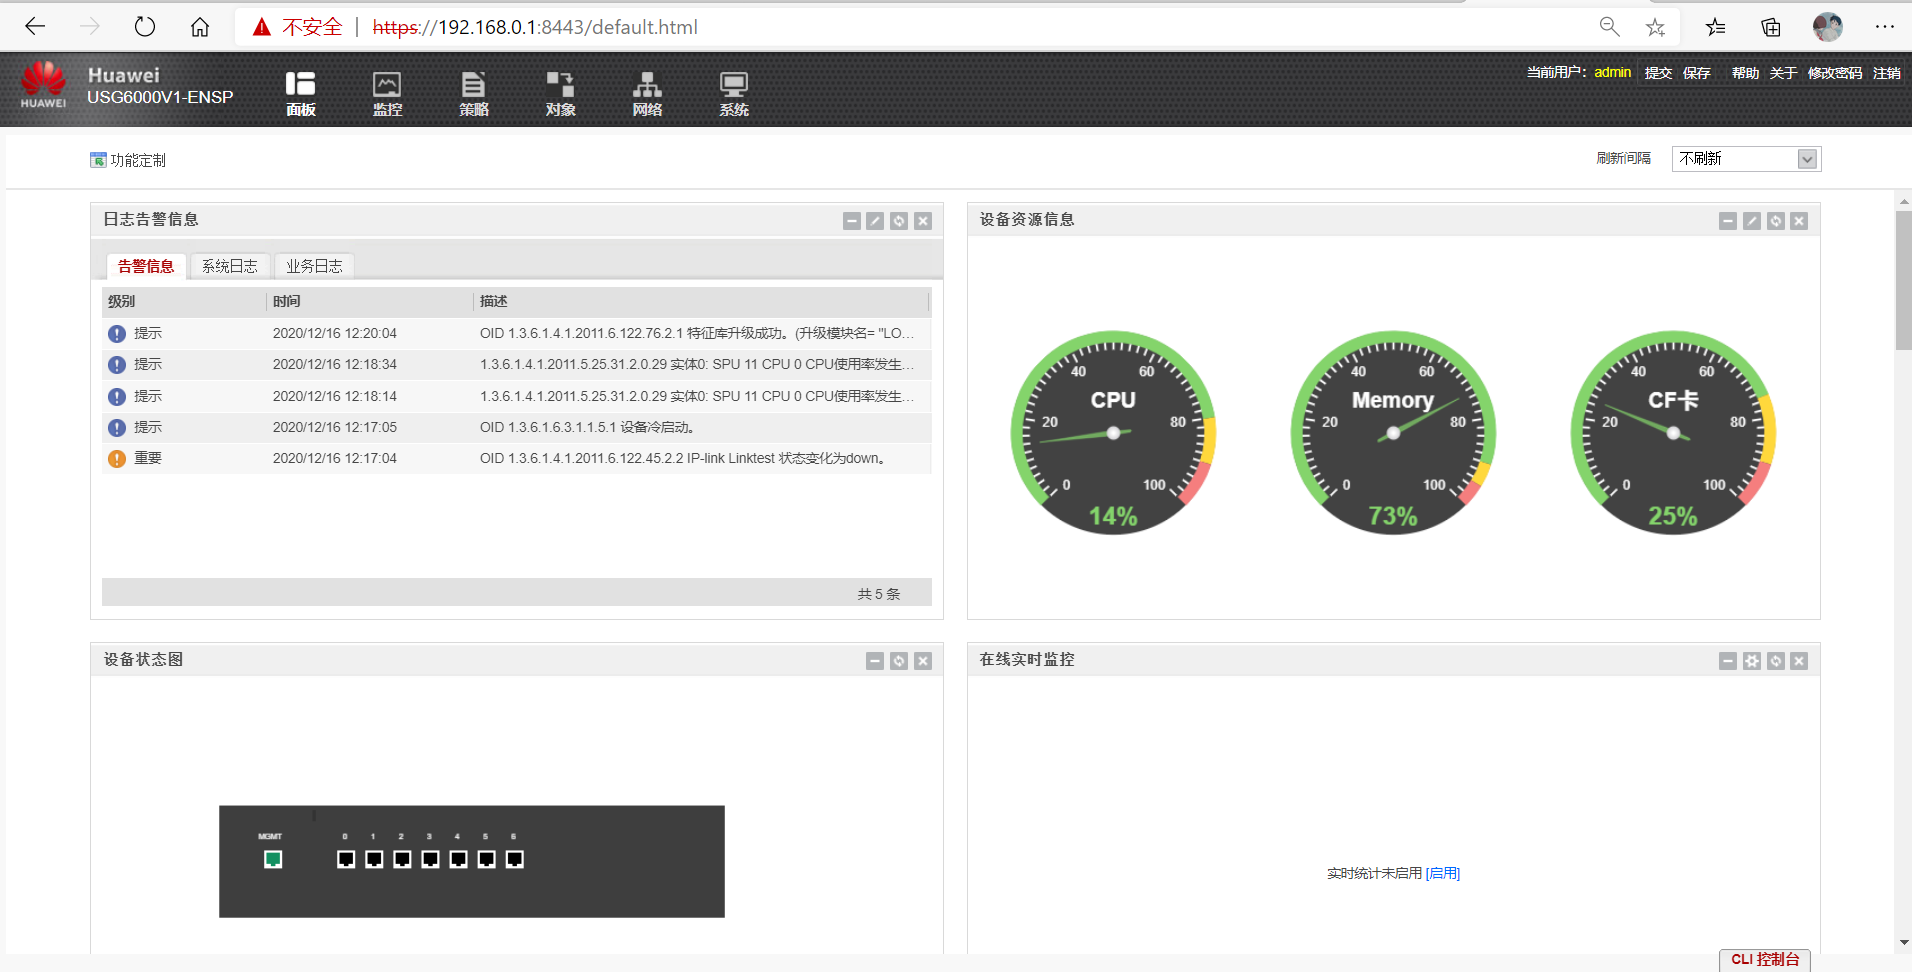Image resolution: width=1912 pixels, height=972 pixels.
Task: Maximize the 在线实时监控 panel
Action: pos(1753,660)
